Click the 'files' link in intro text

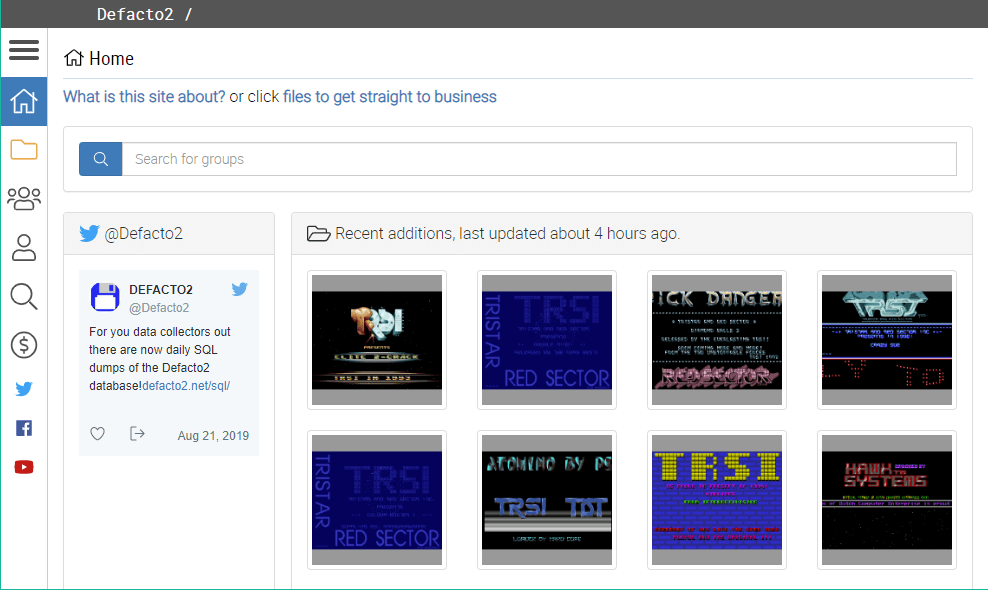297,97
